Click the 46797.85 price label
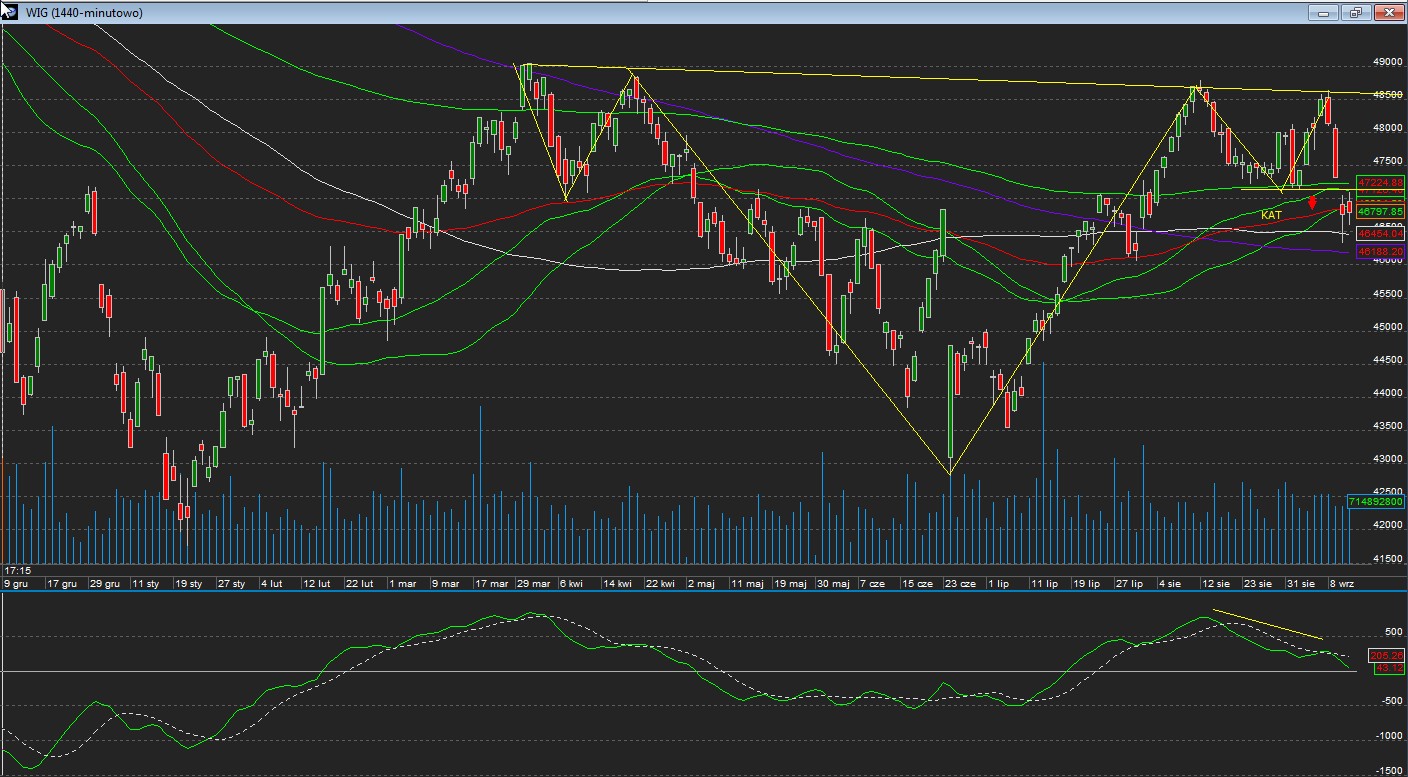The image size is (1408, 777). point(1380,212)
